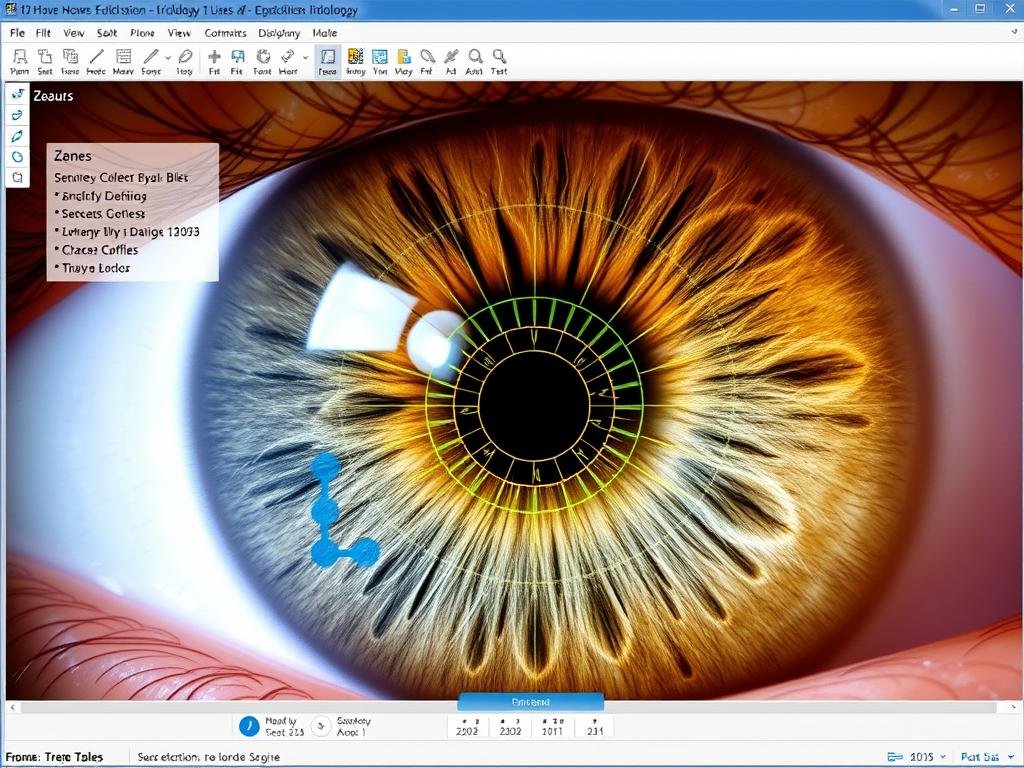Click the 231 value field

(x=595, y=727)
